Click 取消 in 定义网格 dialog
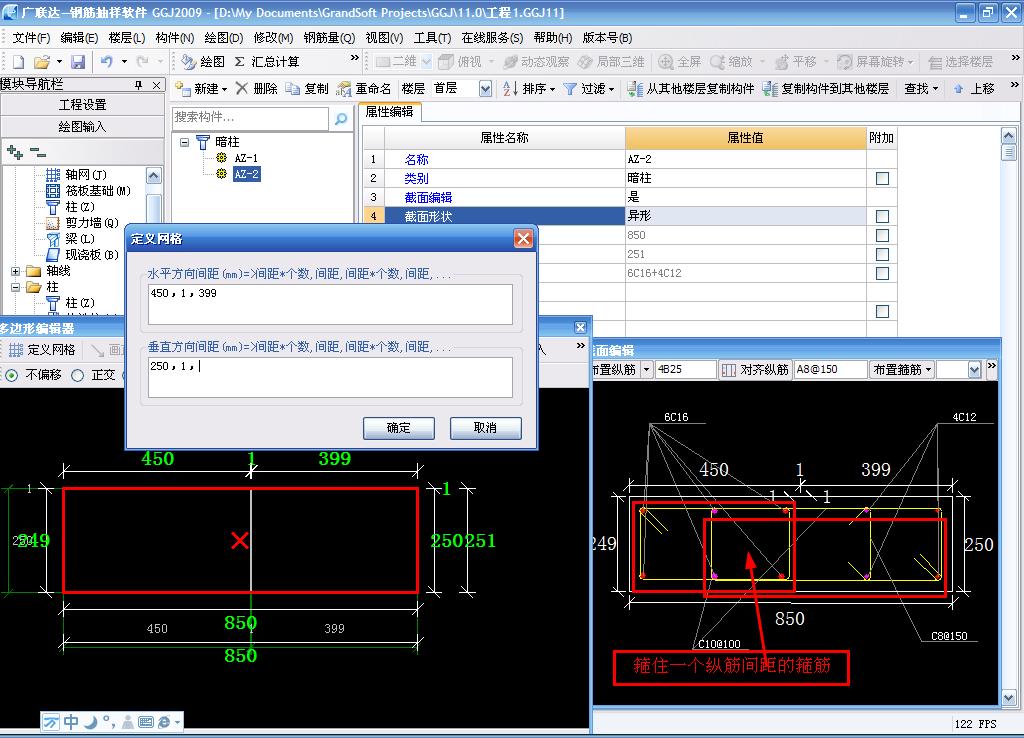The image size is (1024, 738). pos(485,428)
